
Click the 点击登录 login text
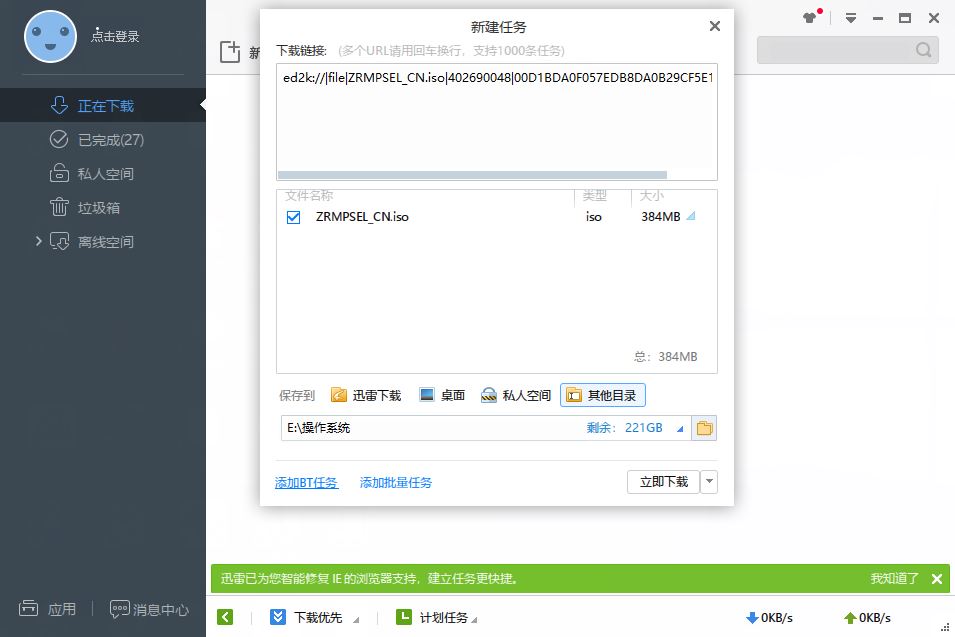[115, 37]
